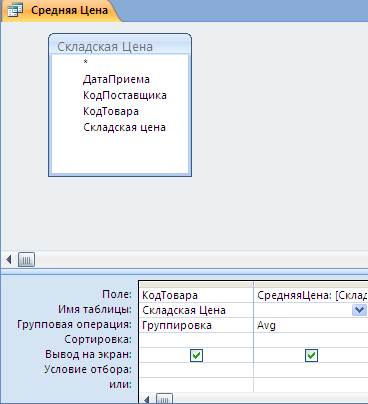Click the design grid horizontal scrollbar thumb

pos(164,399)
